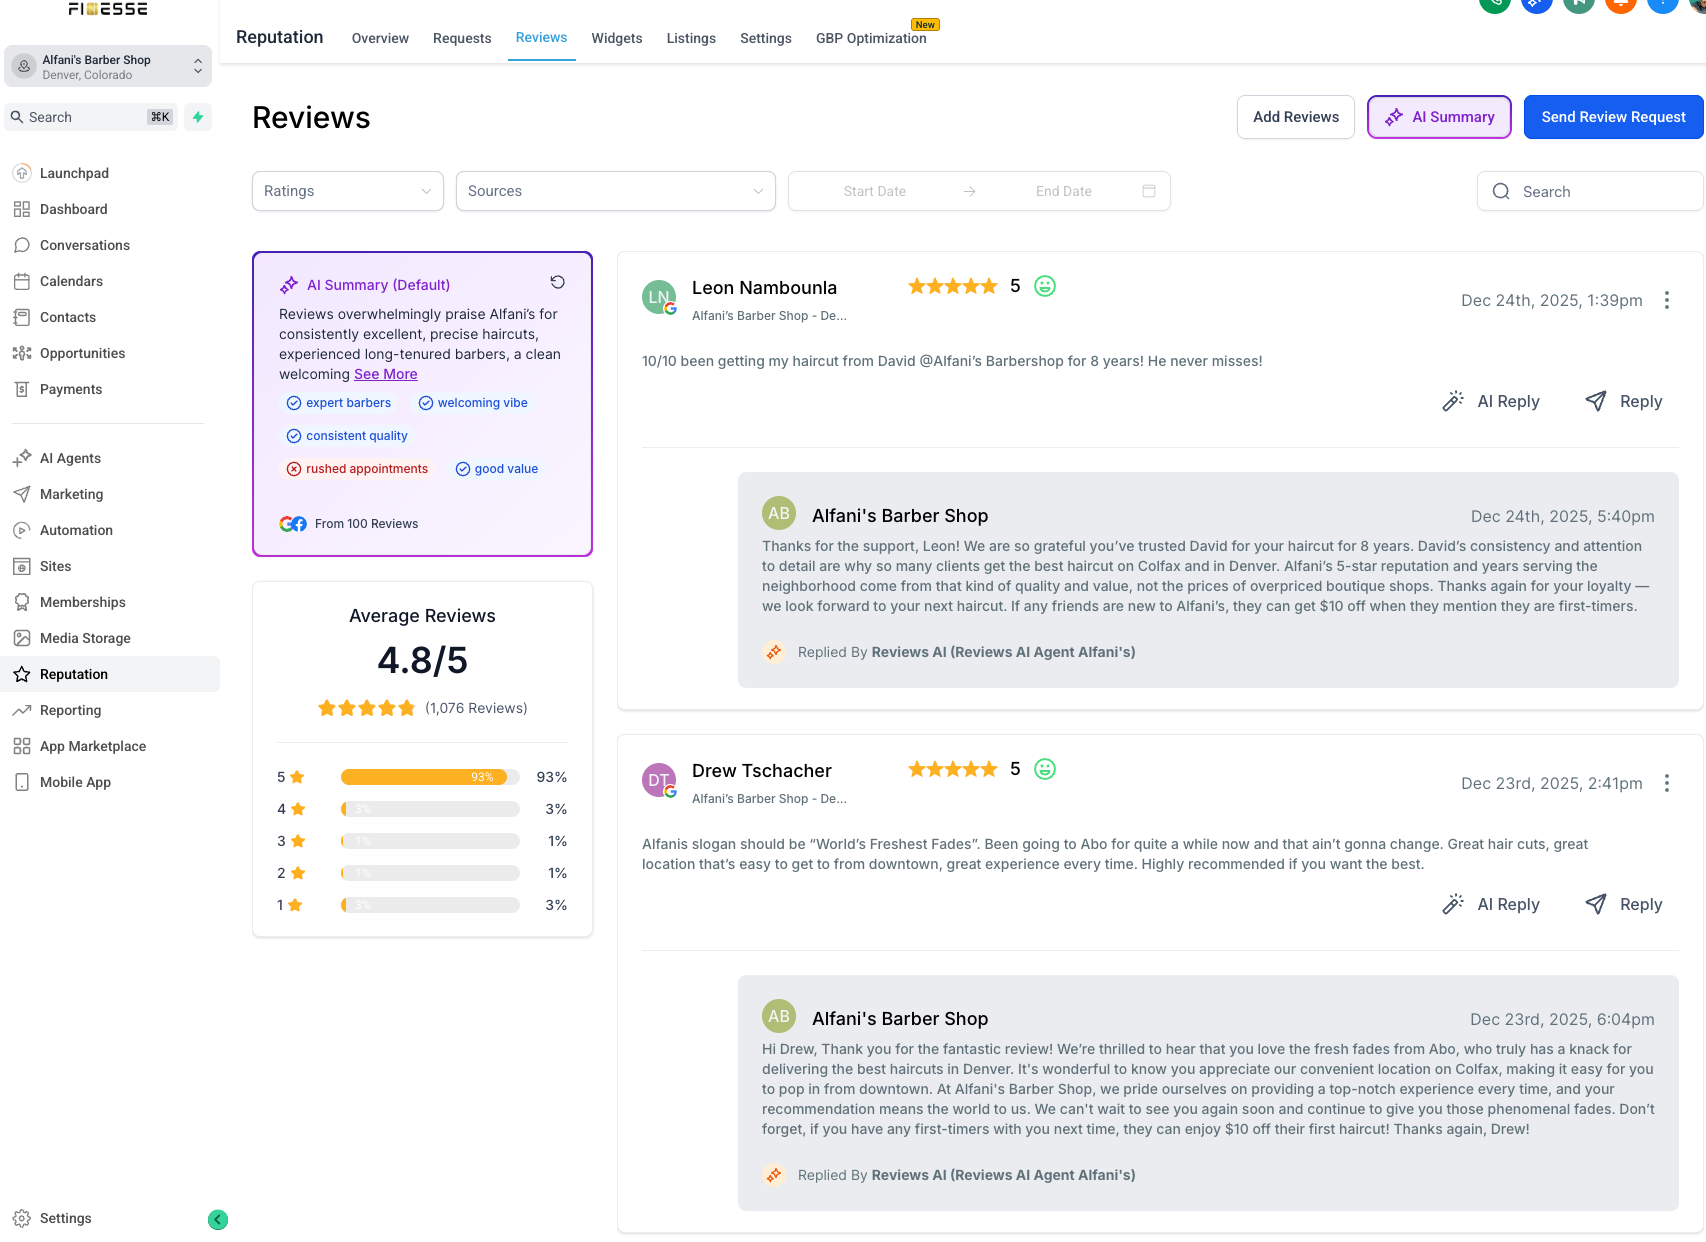Open Payments in sidebar
Image resolution: width=1706 pixels, height=1242 pixels.
tap(110, 389)
